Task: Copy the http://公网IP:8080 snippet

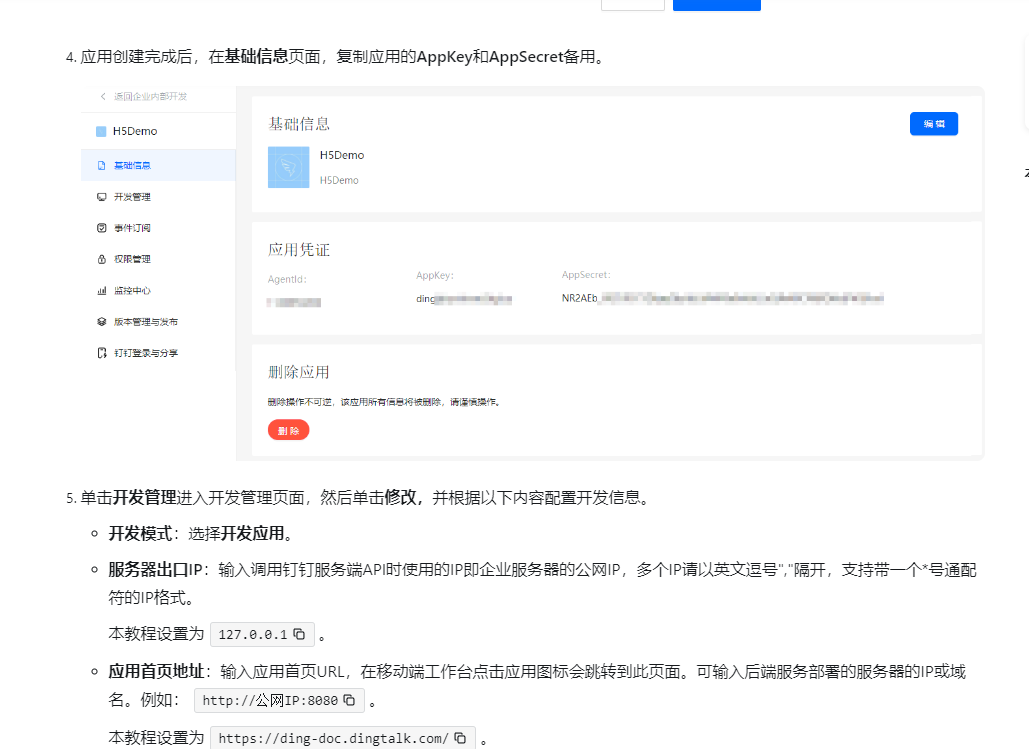Action: (349, 700)
